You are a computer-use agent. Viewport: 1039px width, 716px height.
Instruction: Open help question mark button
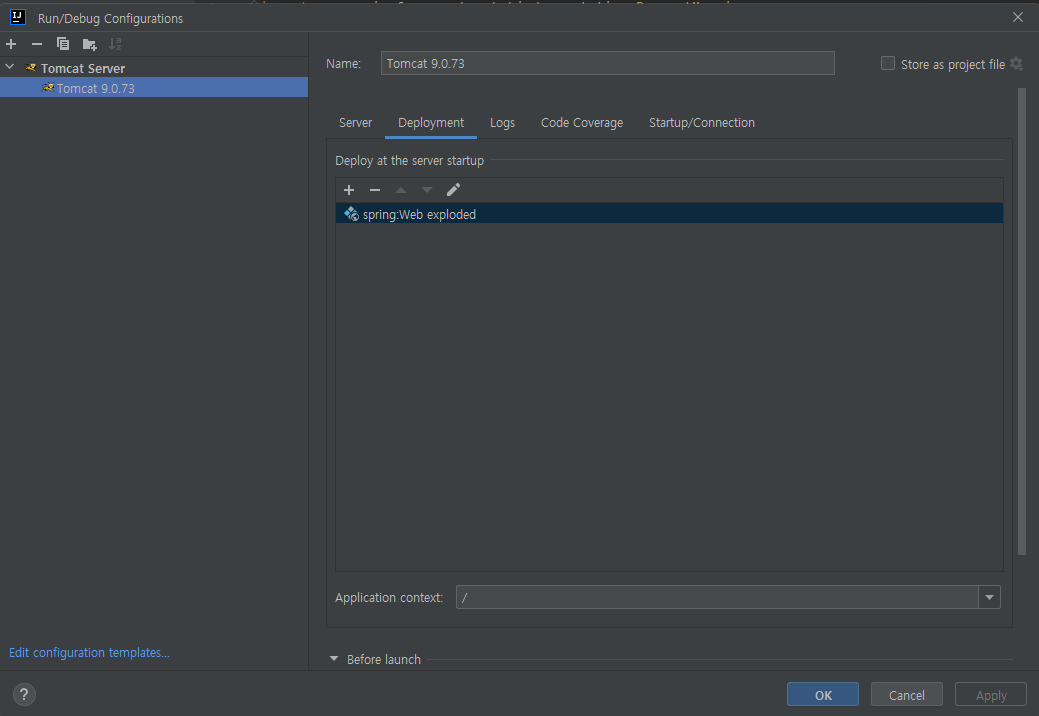[24, 694]
